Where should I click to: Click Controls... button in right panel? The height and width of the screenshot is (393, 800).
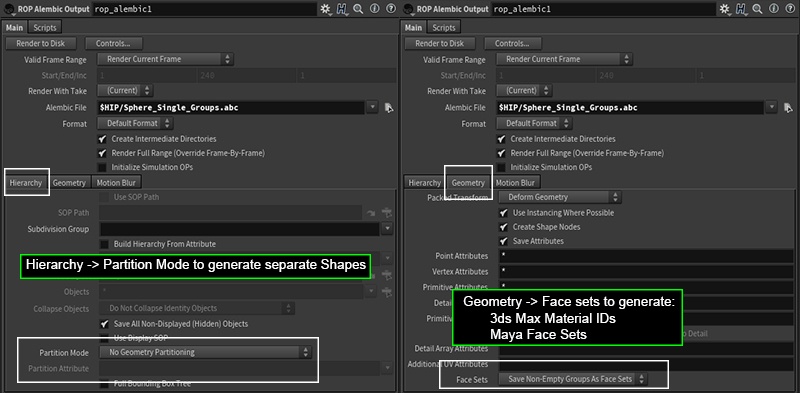513,43
